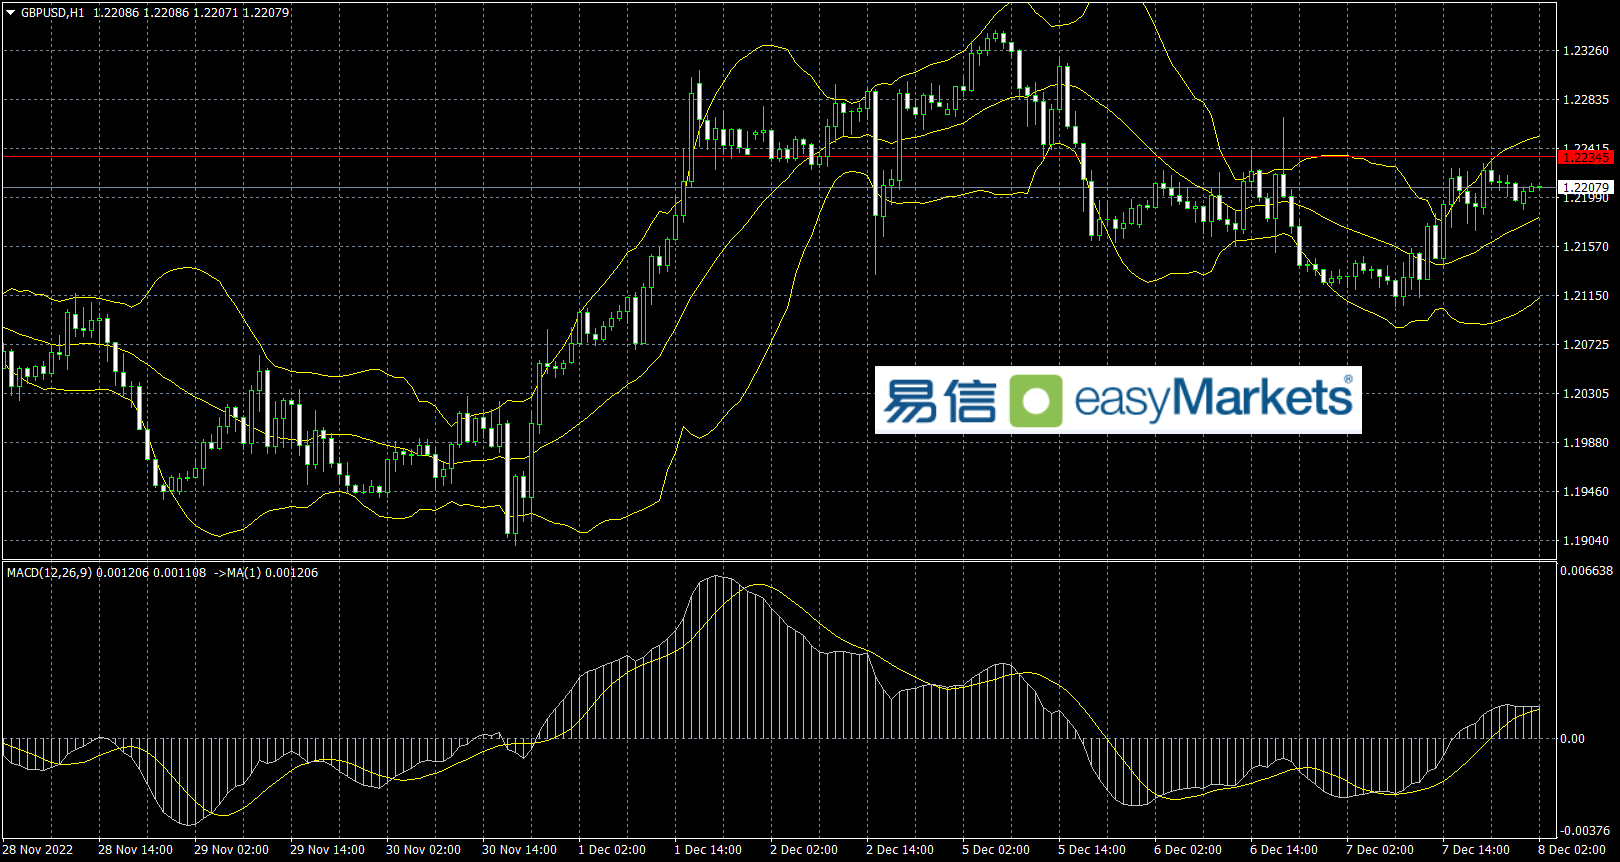
Task: Click the 28 Nov 14:00 time label
Action: coord(135,850)
